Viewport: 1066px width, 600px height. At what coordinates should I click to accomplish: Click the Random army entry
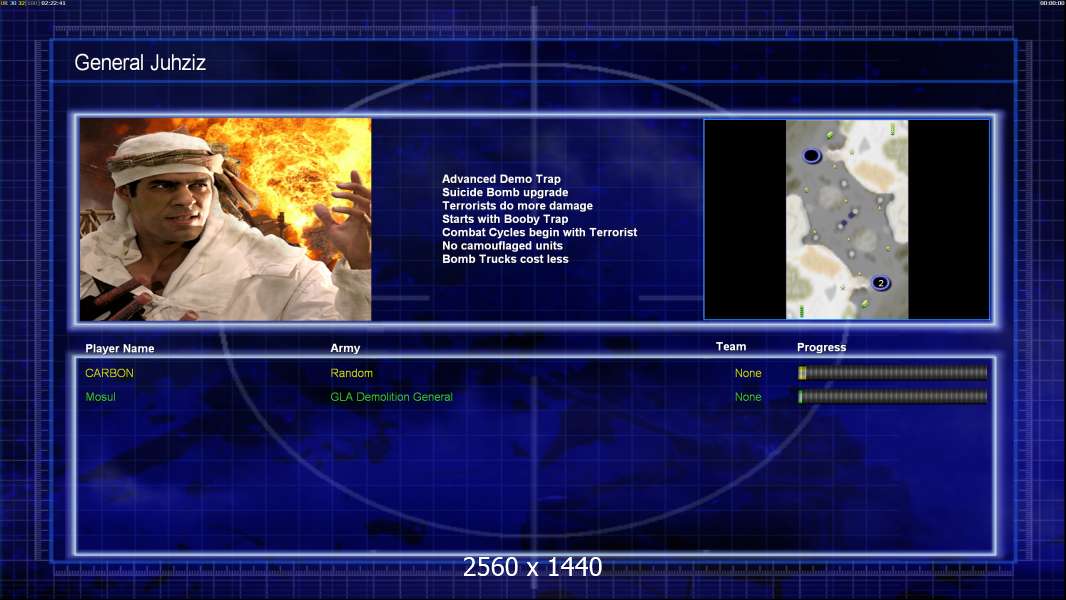coord(351,373)
